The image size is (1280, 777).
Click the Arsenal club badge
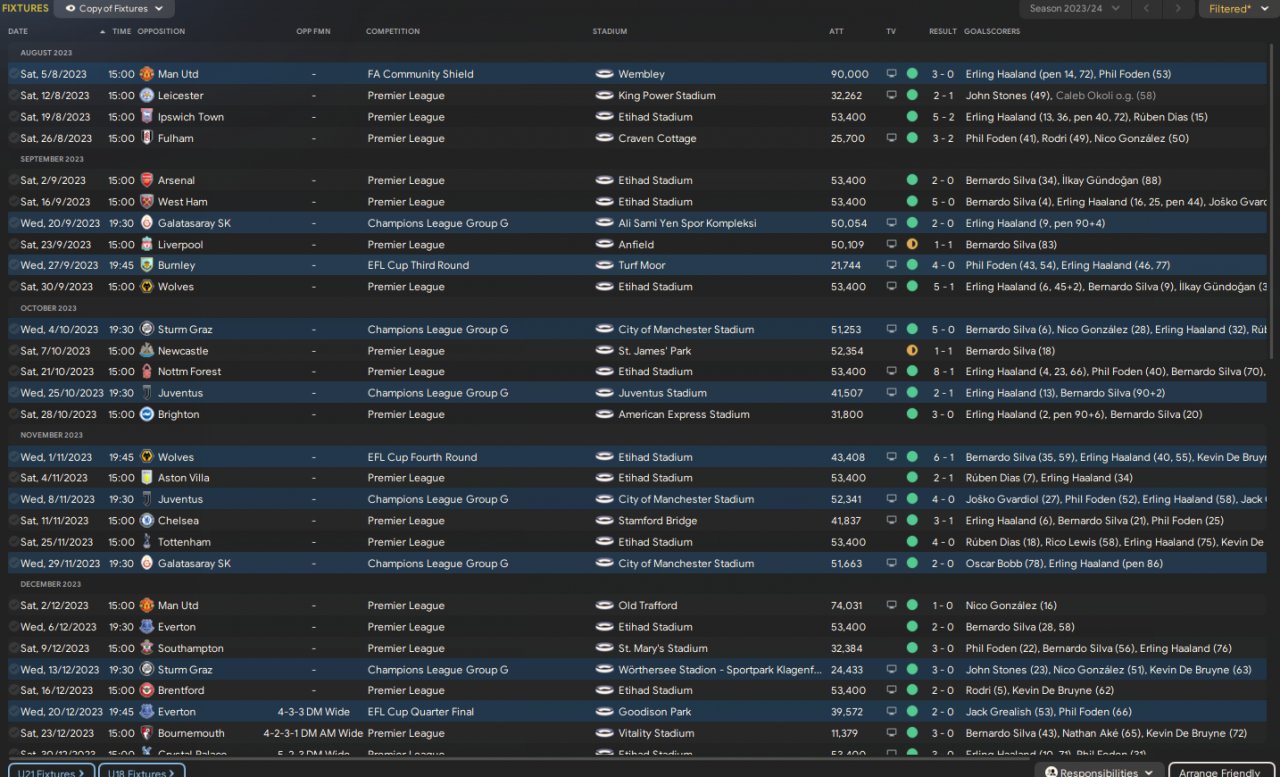pos(147,181)
